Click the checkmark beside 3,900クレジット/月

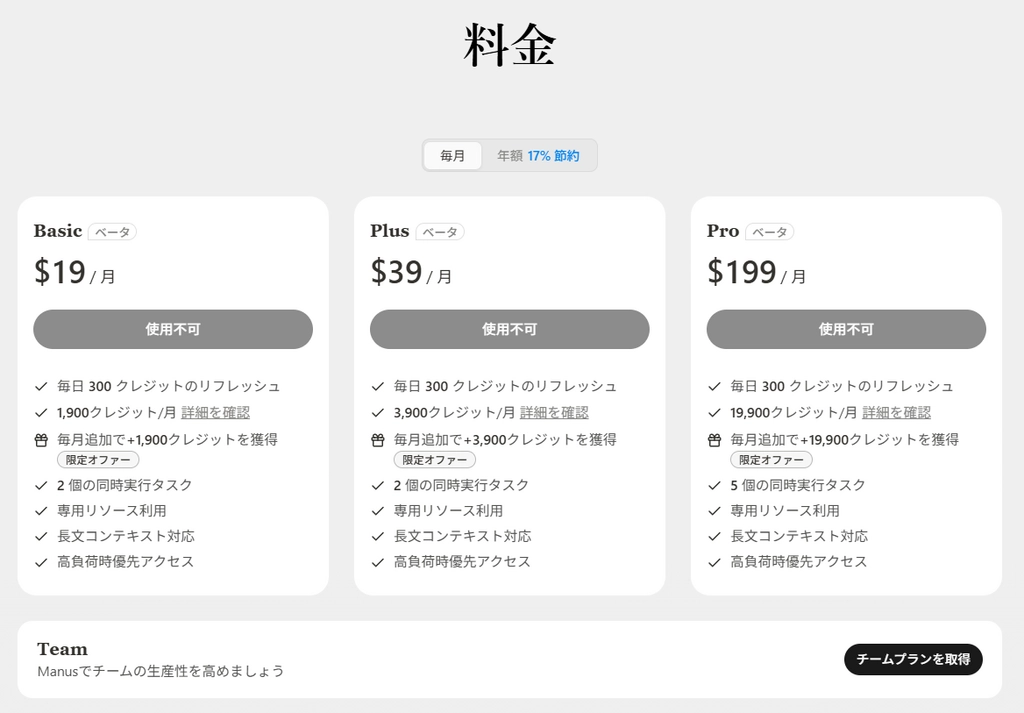(x=377, y=413)
